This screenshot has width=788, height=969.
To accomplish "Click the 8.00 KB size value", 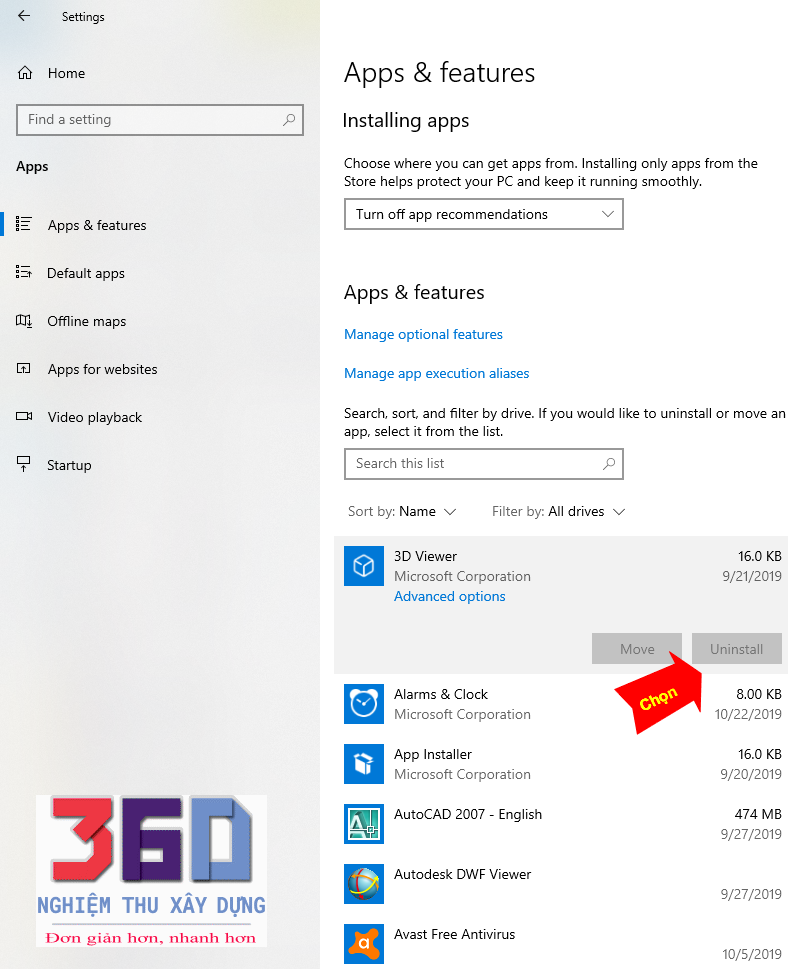I will [x=758, y=695].
